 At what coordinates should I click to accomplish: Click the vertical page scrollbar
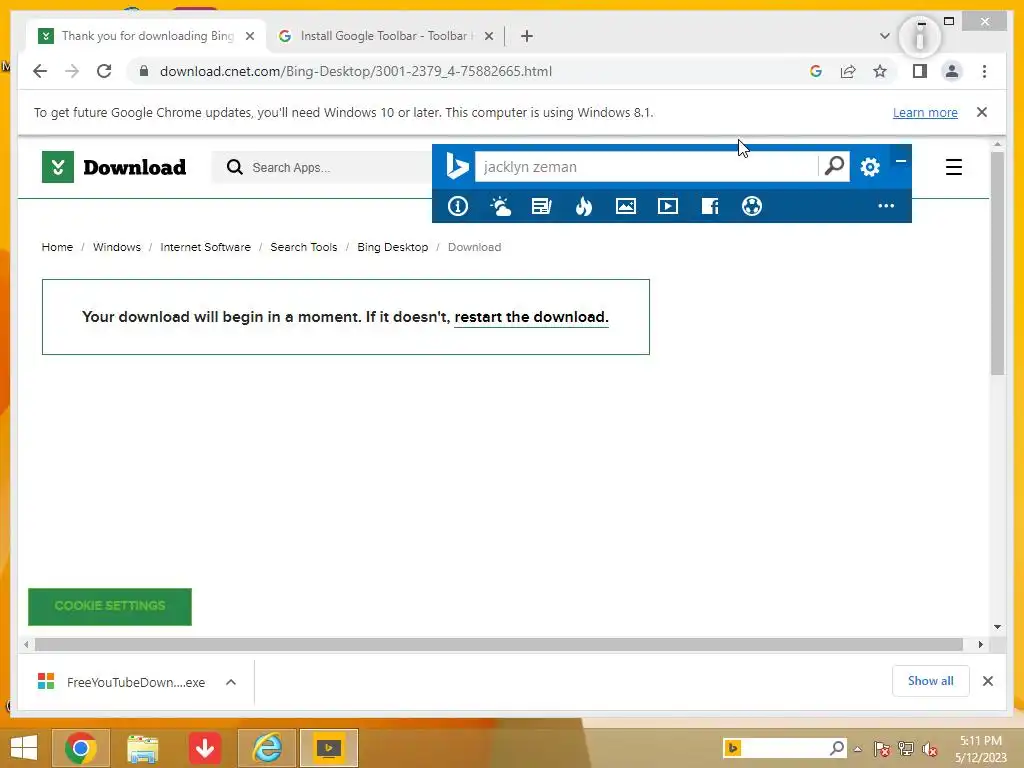(x=997, y=263)
